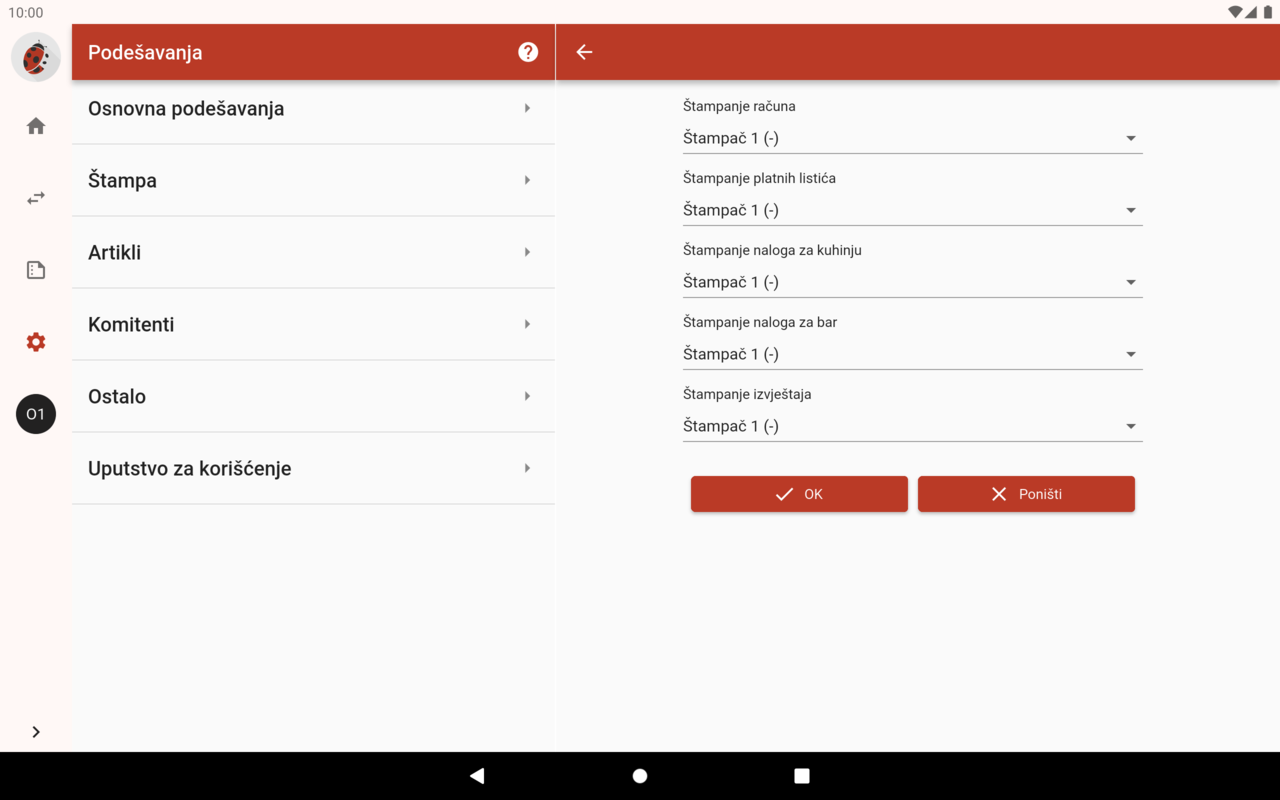Select the red settings gear icon

(36, 342)
